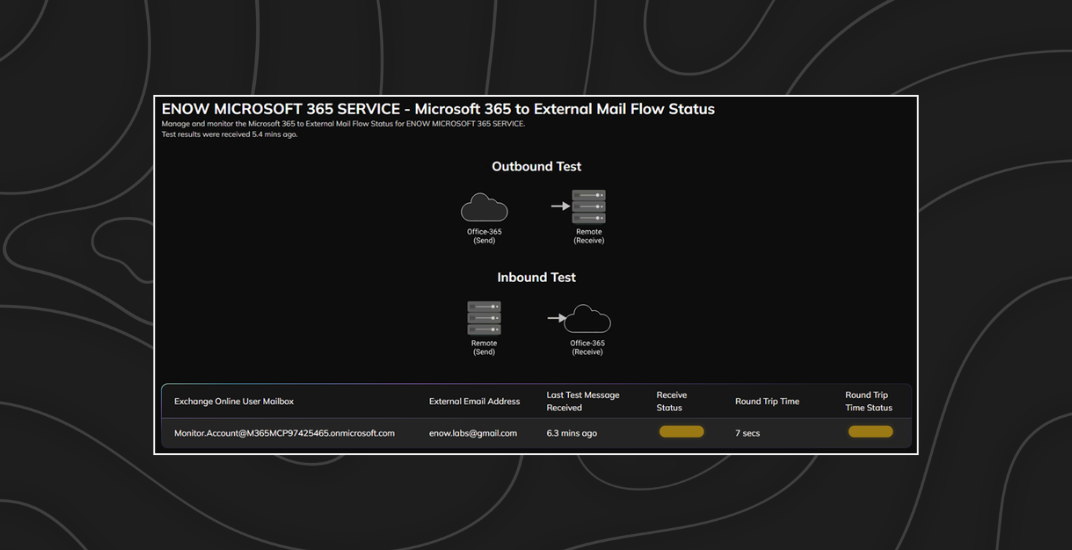The image size is (1072, 550).
Task: Click the 'Test results were received 5.4 mins ago' text
Action: (229, 135)
